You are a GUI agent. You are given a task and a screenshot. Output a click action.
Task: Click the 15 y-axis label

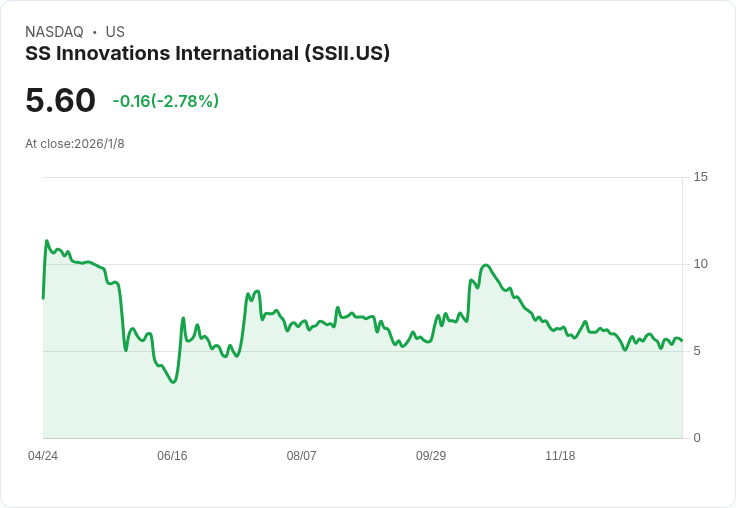[700, 177]
